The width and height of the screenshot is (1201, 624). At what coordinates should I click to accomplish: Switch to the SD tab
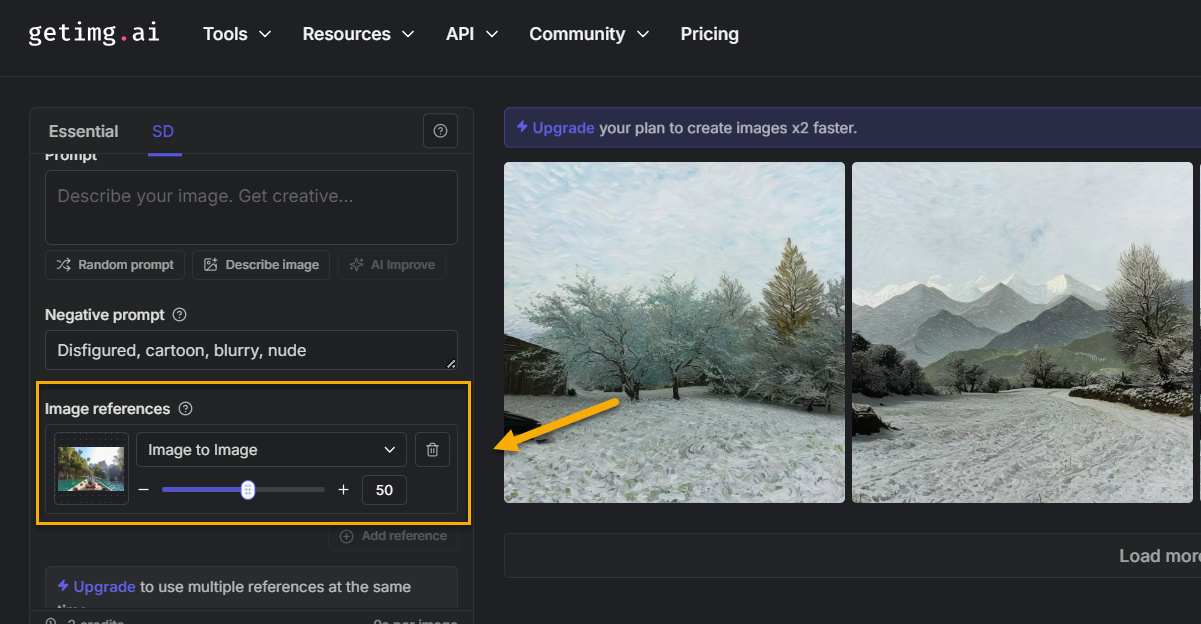(x=163, y=130)
